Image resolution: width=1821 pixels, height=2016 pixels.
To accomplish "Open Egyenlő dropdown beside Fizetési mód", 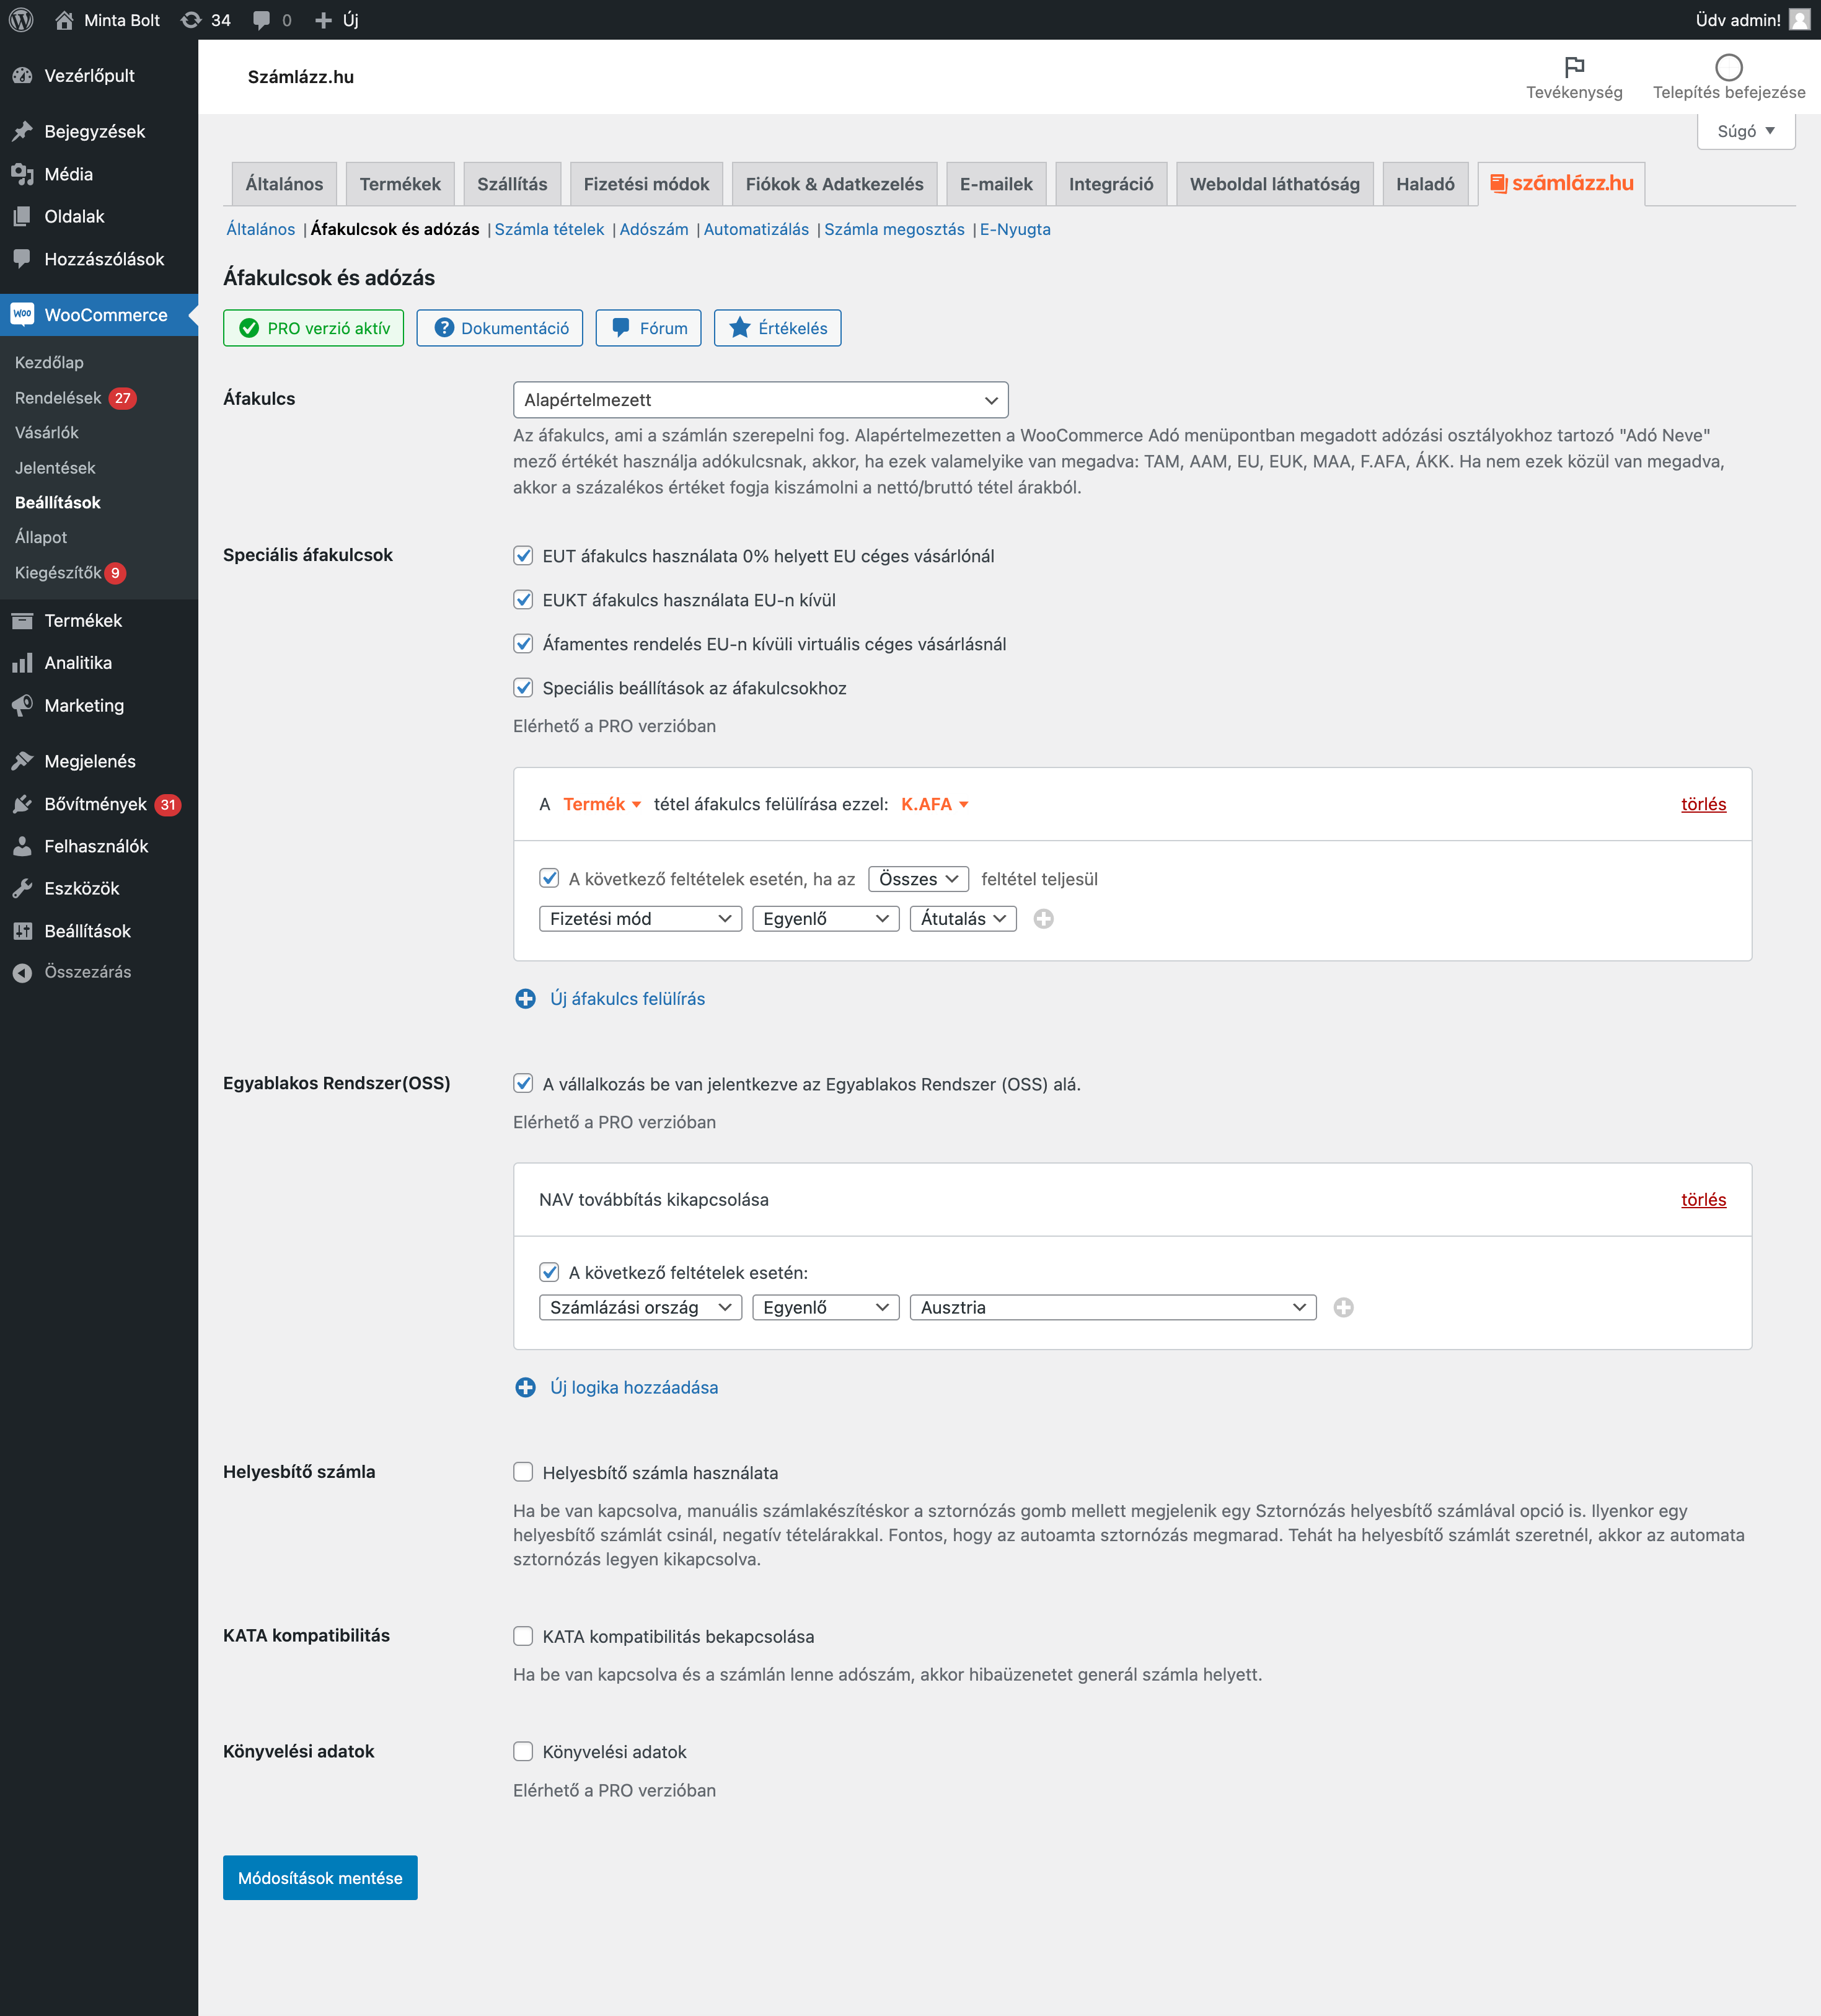I will coord(825,919).
